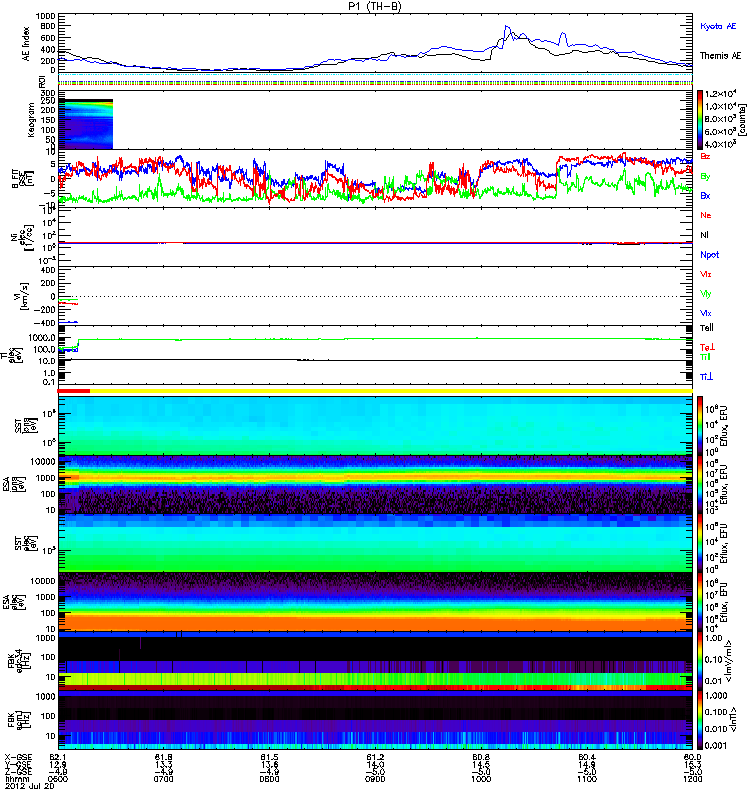The height and width of the screenshot is (800, 750).
Task: Click the blue Bx legend label
Action: point(705,196)
